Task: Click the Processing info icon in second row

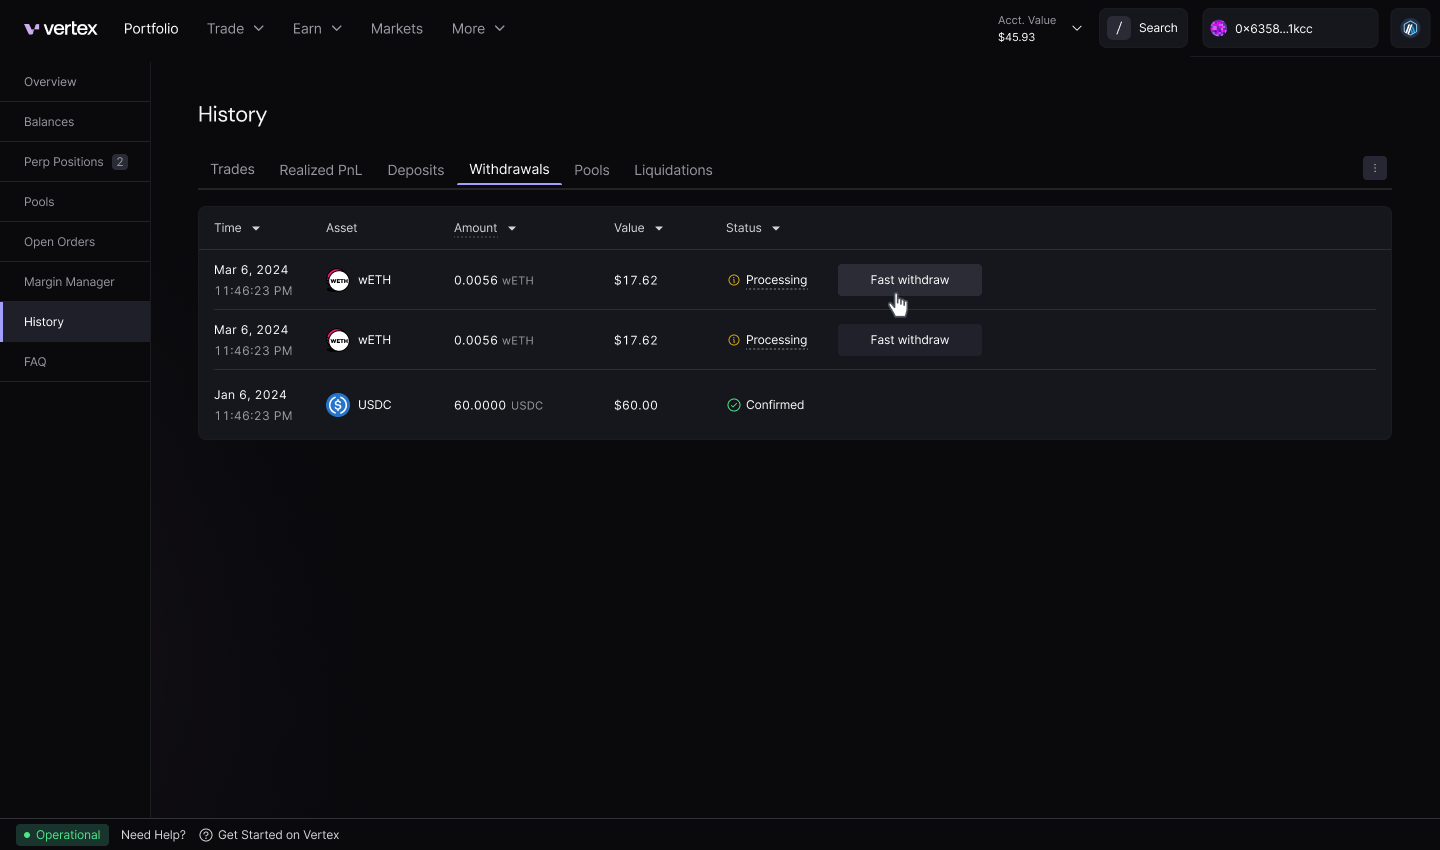Action: pos(734,340)
